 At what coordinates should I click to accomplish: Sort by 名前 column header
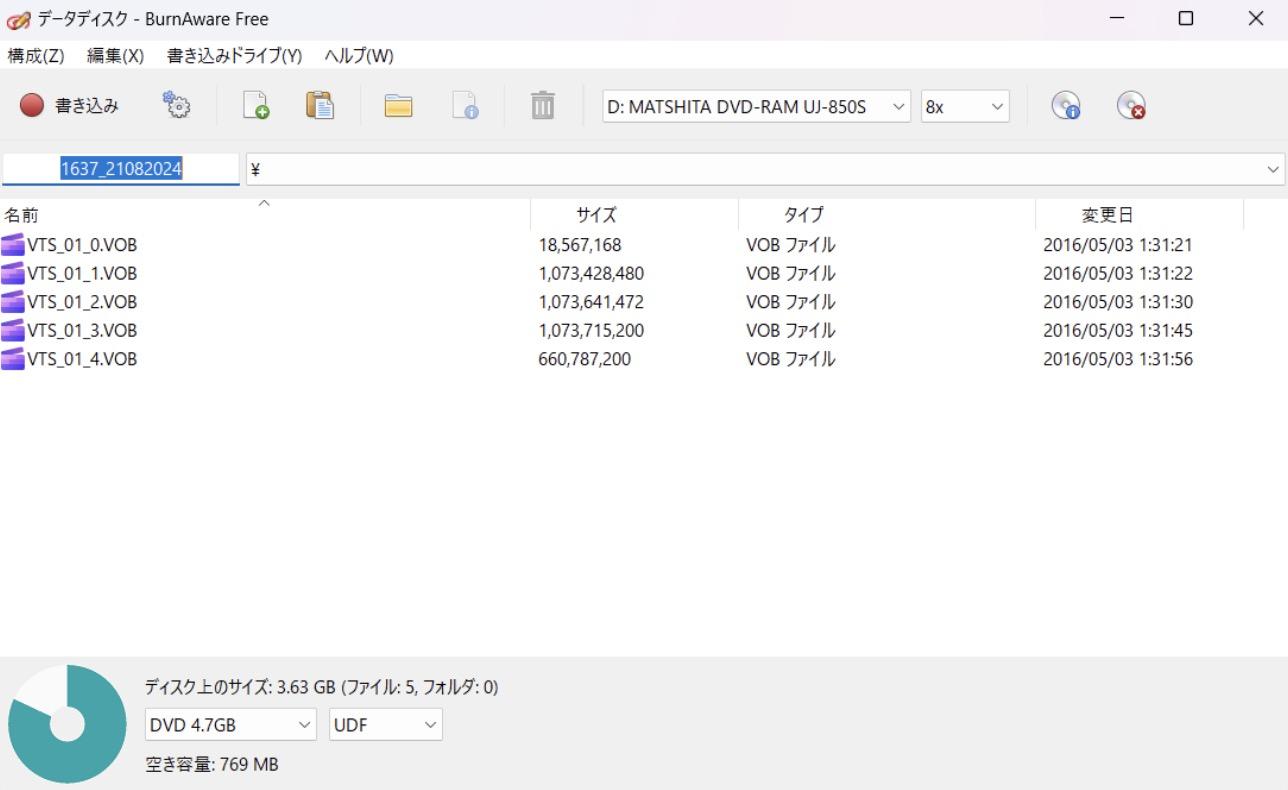click(x=265, y=215)
